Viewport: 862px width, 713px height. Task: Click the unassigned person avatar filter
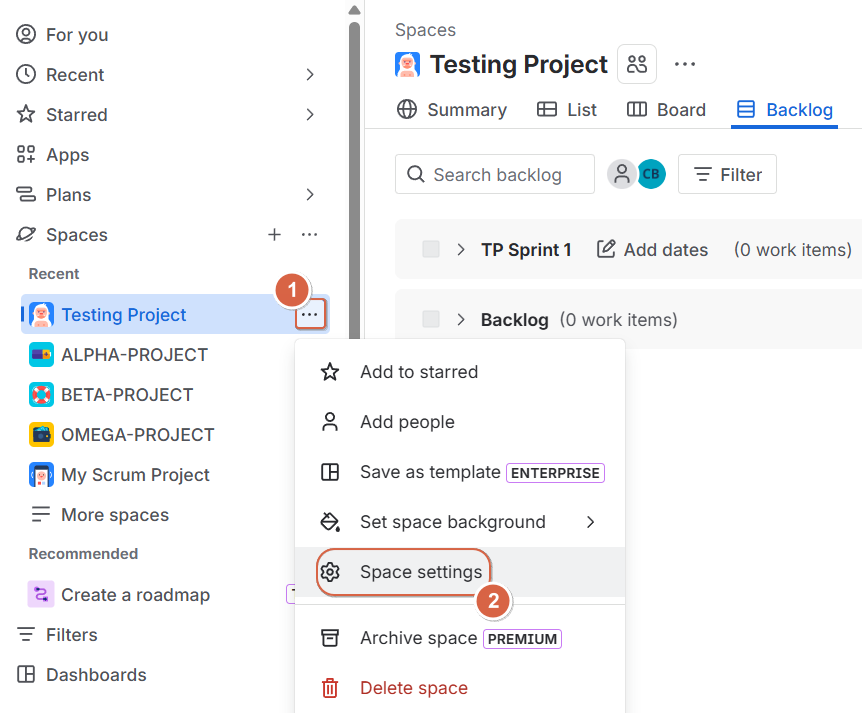coord(621,174)
